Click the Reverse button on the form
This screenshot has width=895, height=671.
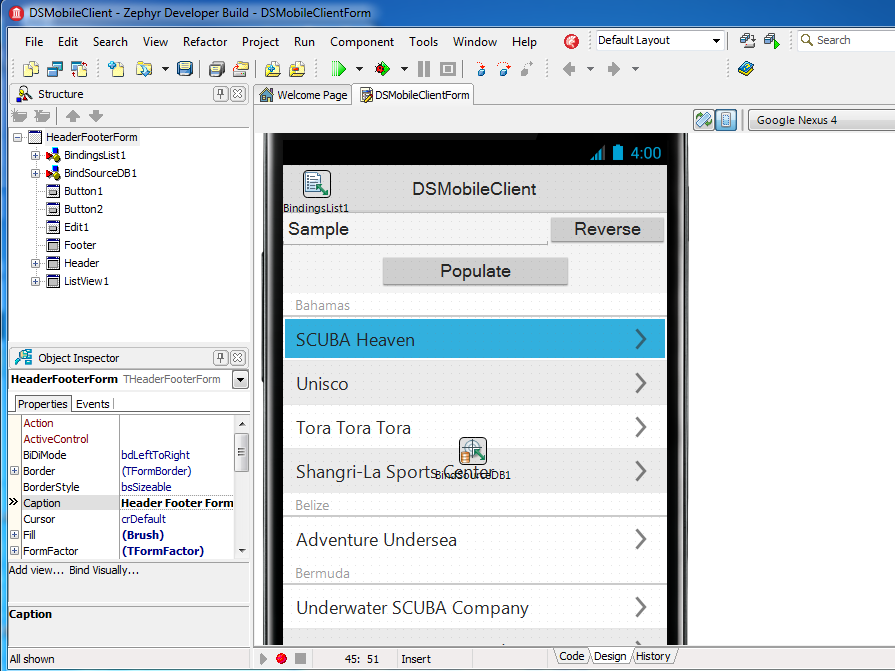(607, 229)
